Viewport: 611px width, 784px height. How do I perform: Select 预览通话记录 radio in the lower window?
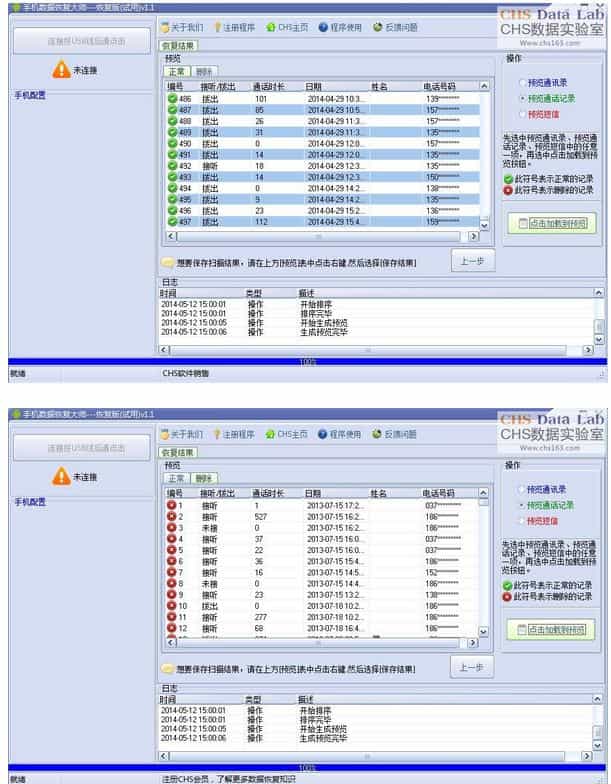tap(522, 505)
